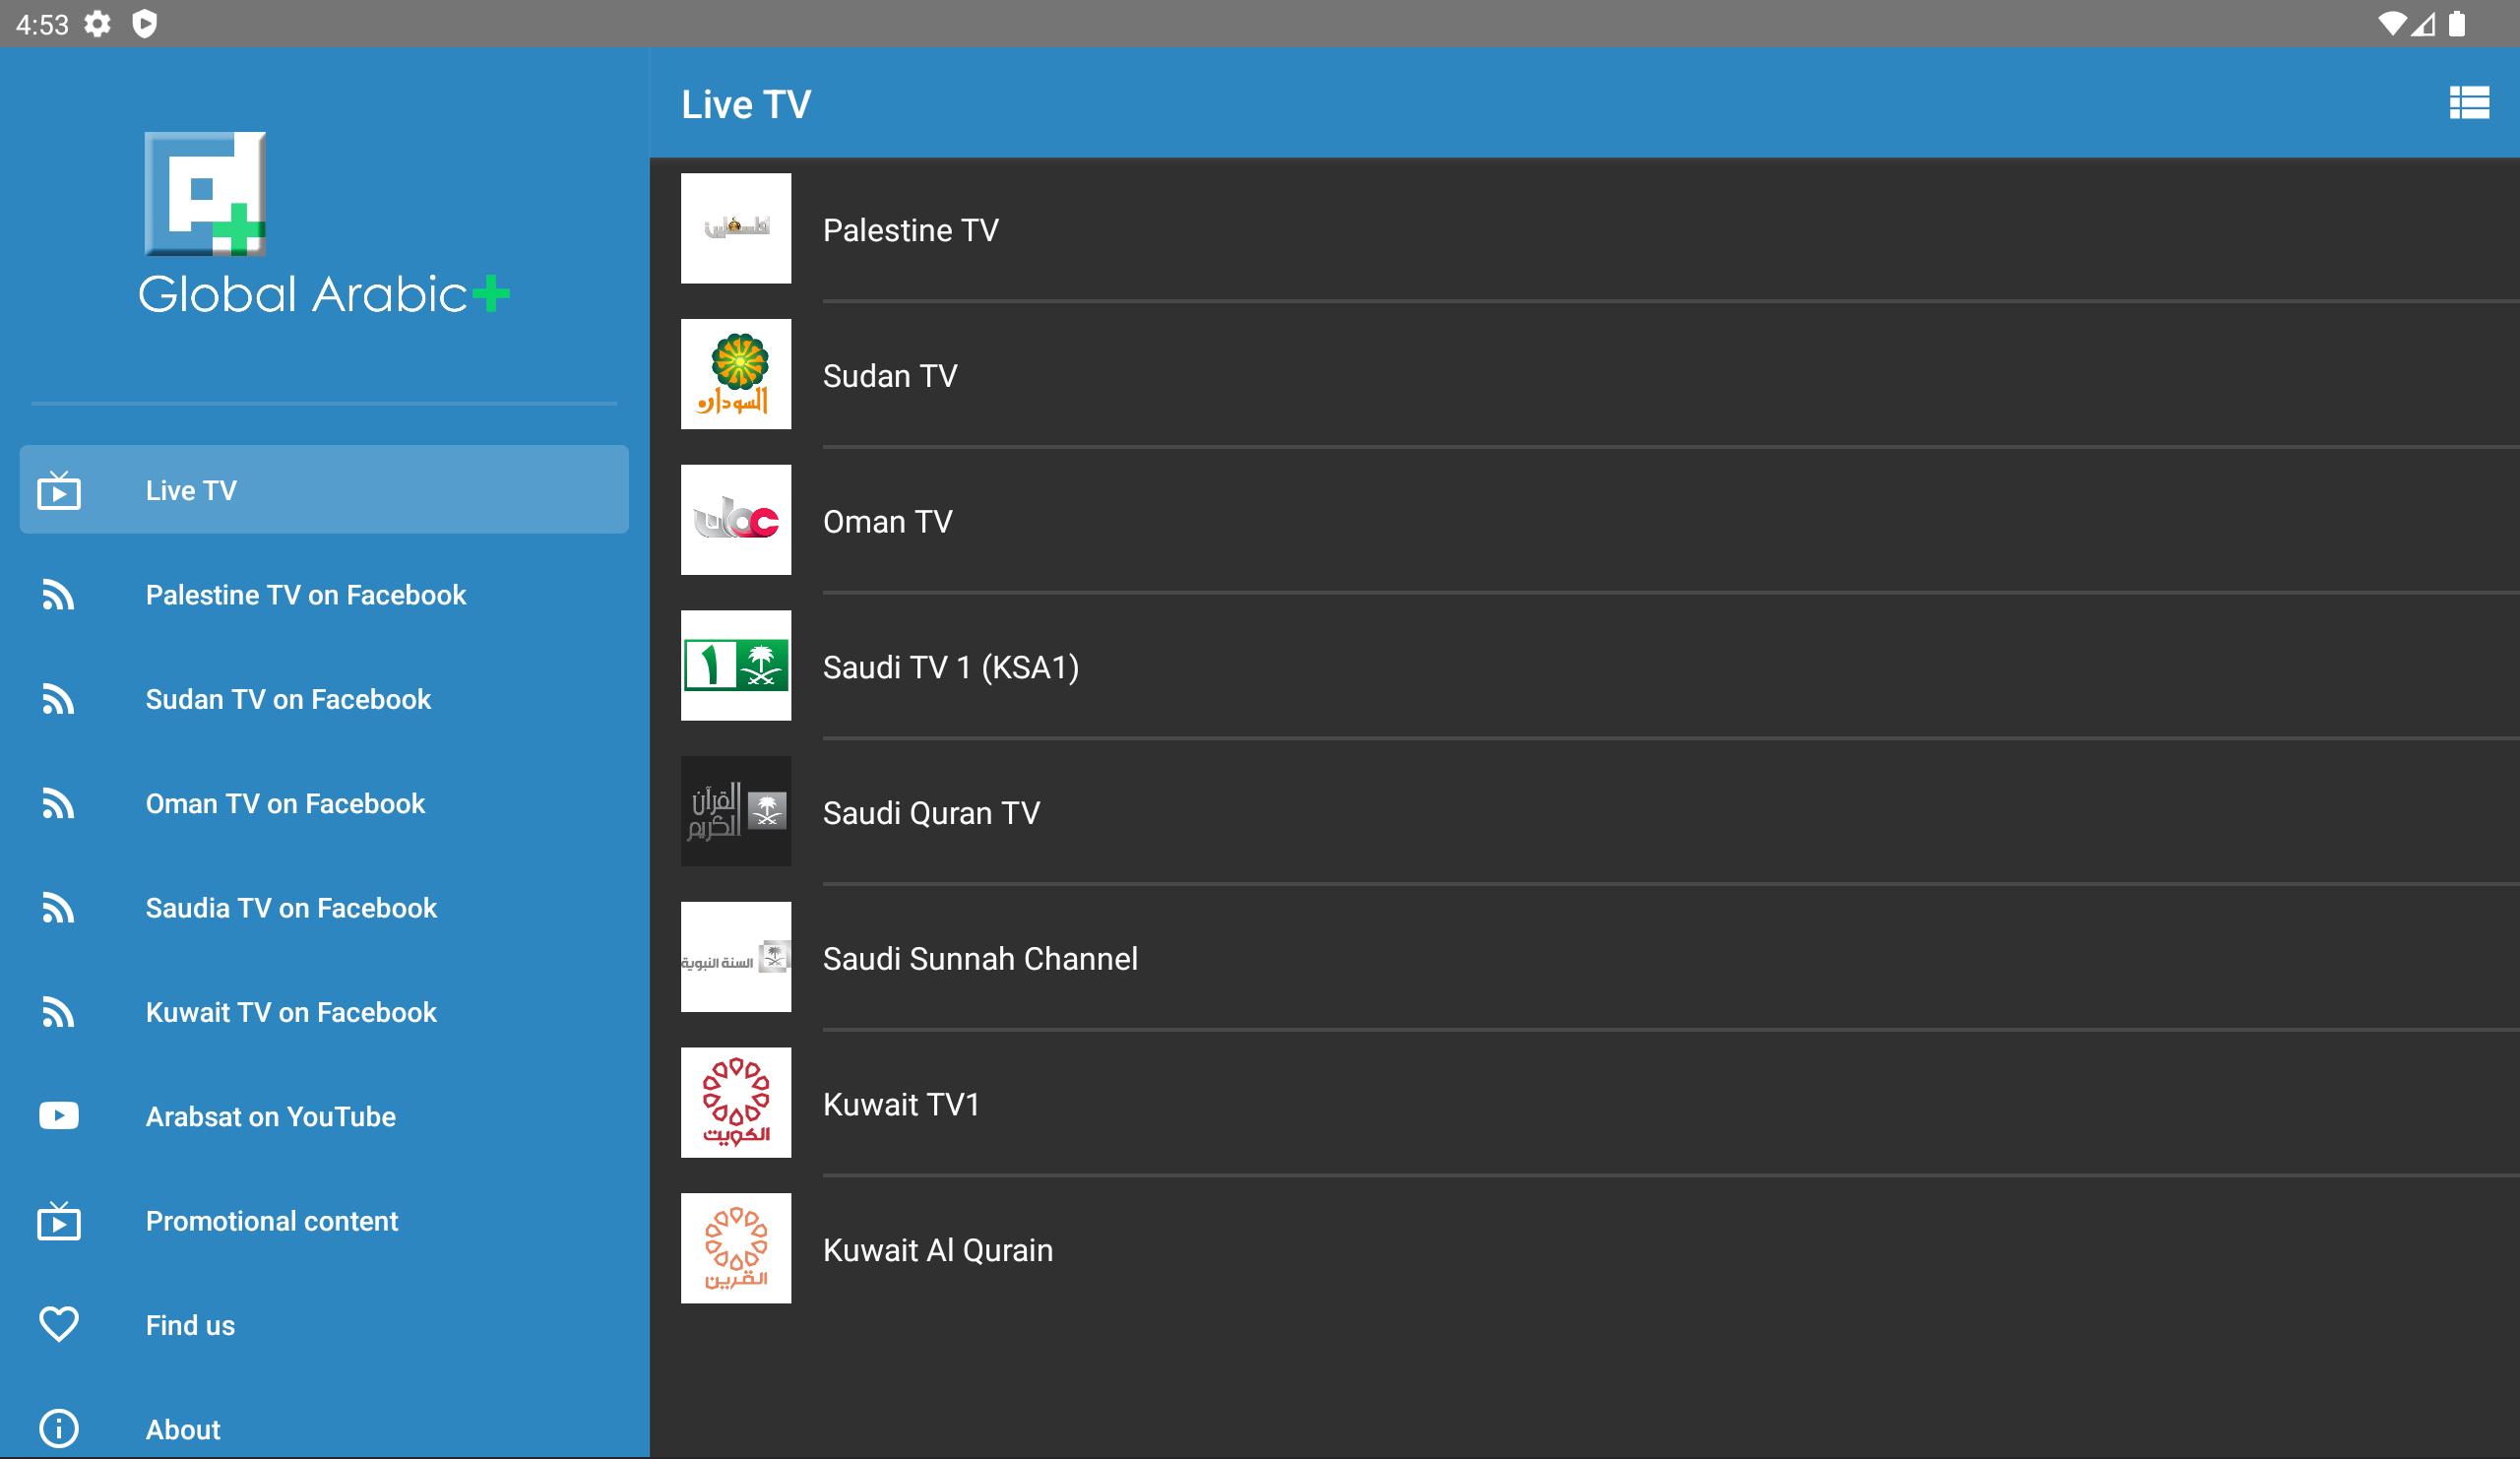
Task: Play Palestine TV channel
Action: tap(1585, 229)
